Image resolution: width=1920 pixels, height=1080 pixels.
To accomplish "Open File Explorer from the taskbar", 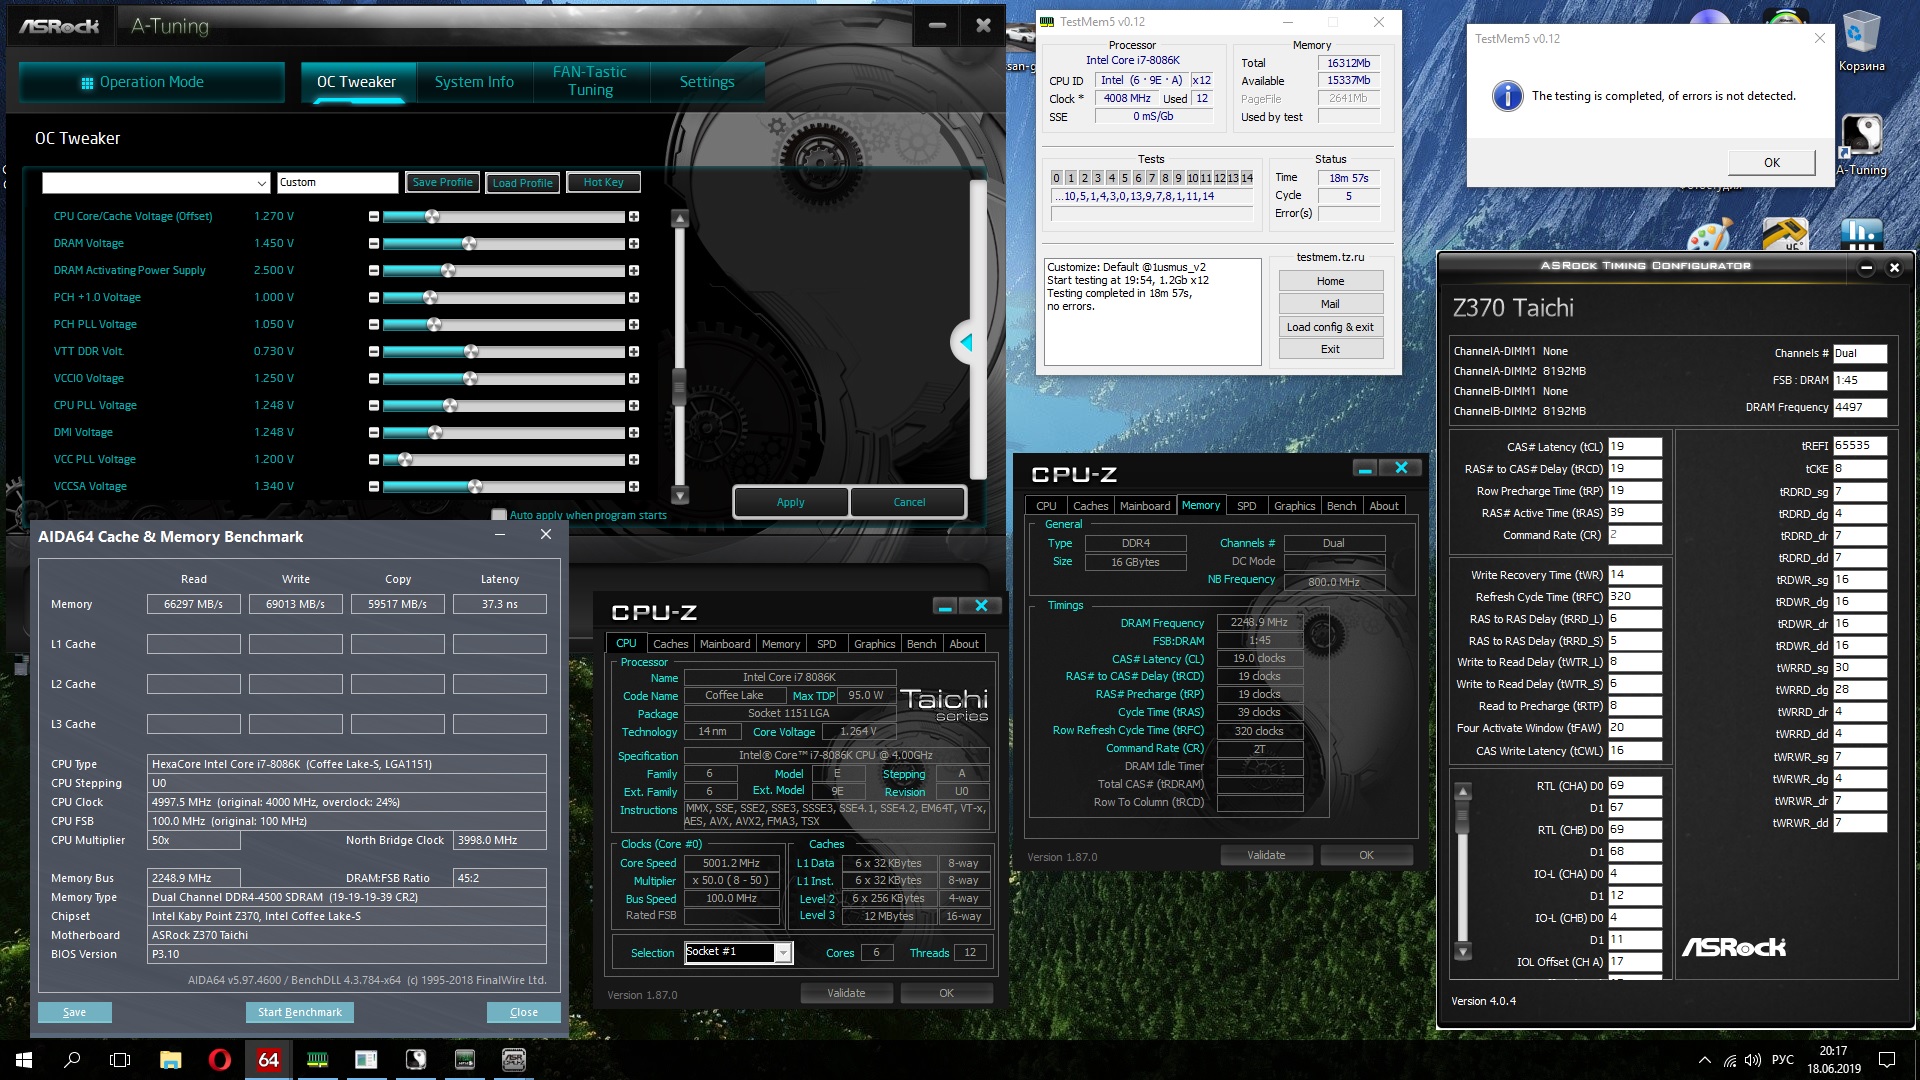I will pos(170,1060).
